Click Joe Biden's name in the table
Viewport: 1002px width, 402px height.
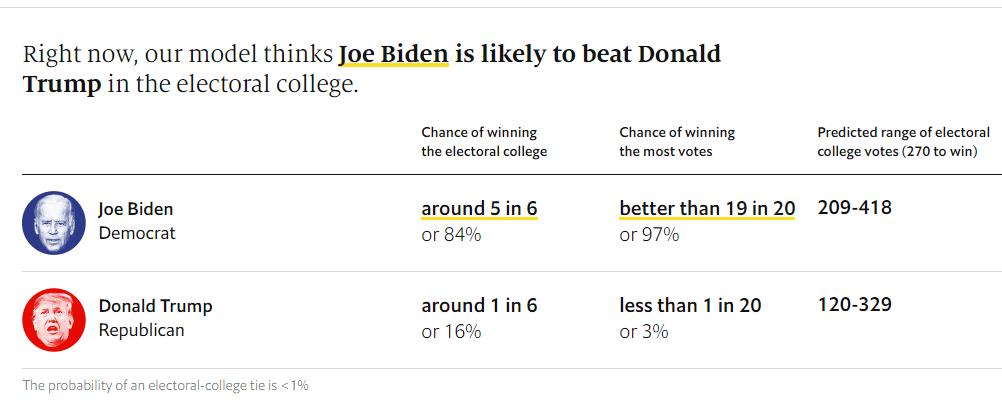(136, 209)
